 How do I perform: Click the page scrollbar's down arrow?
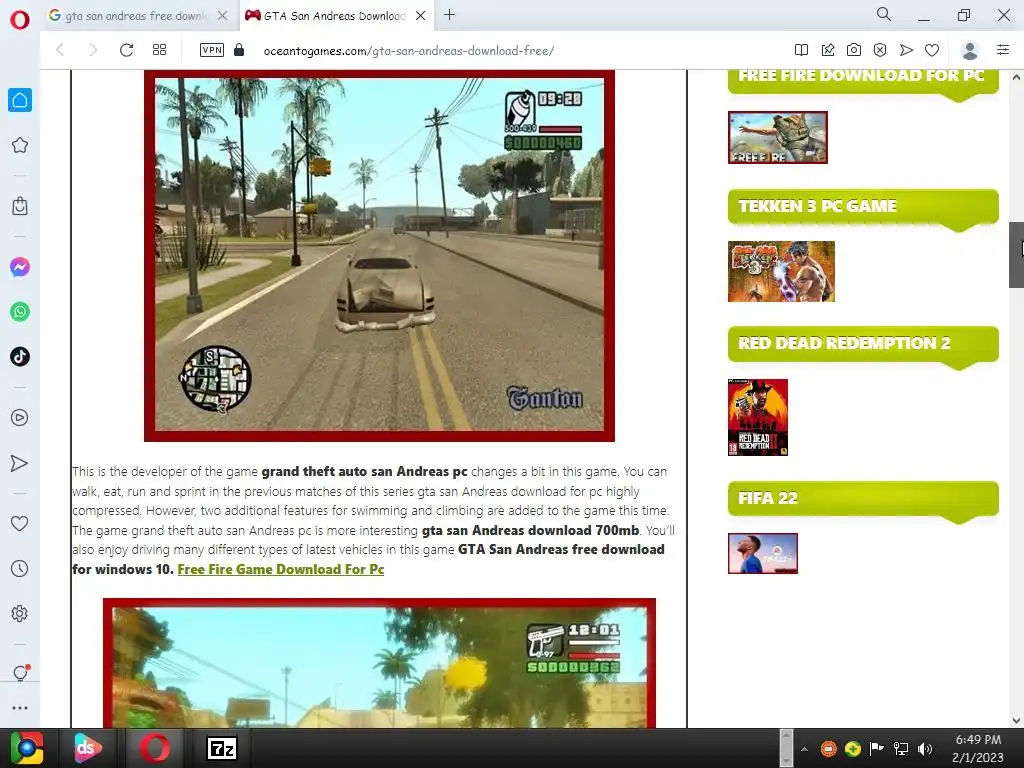tap(1016, 720)
